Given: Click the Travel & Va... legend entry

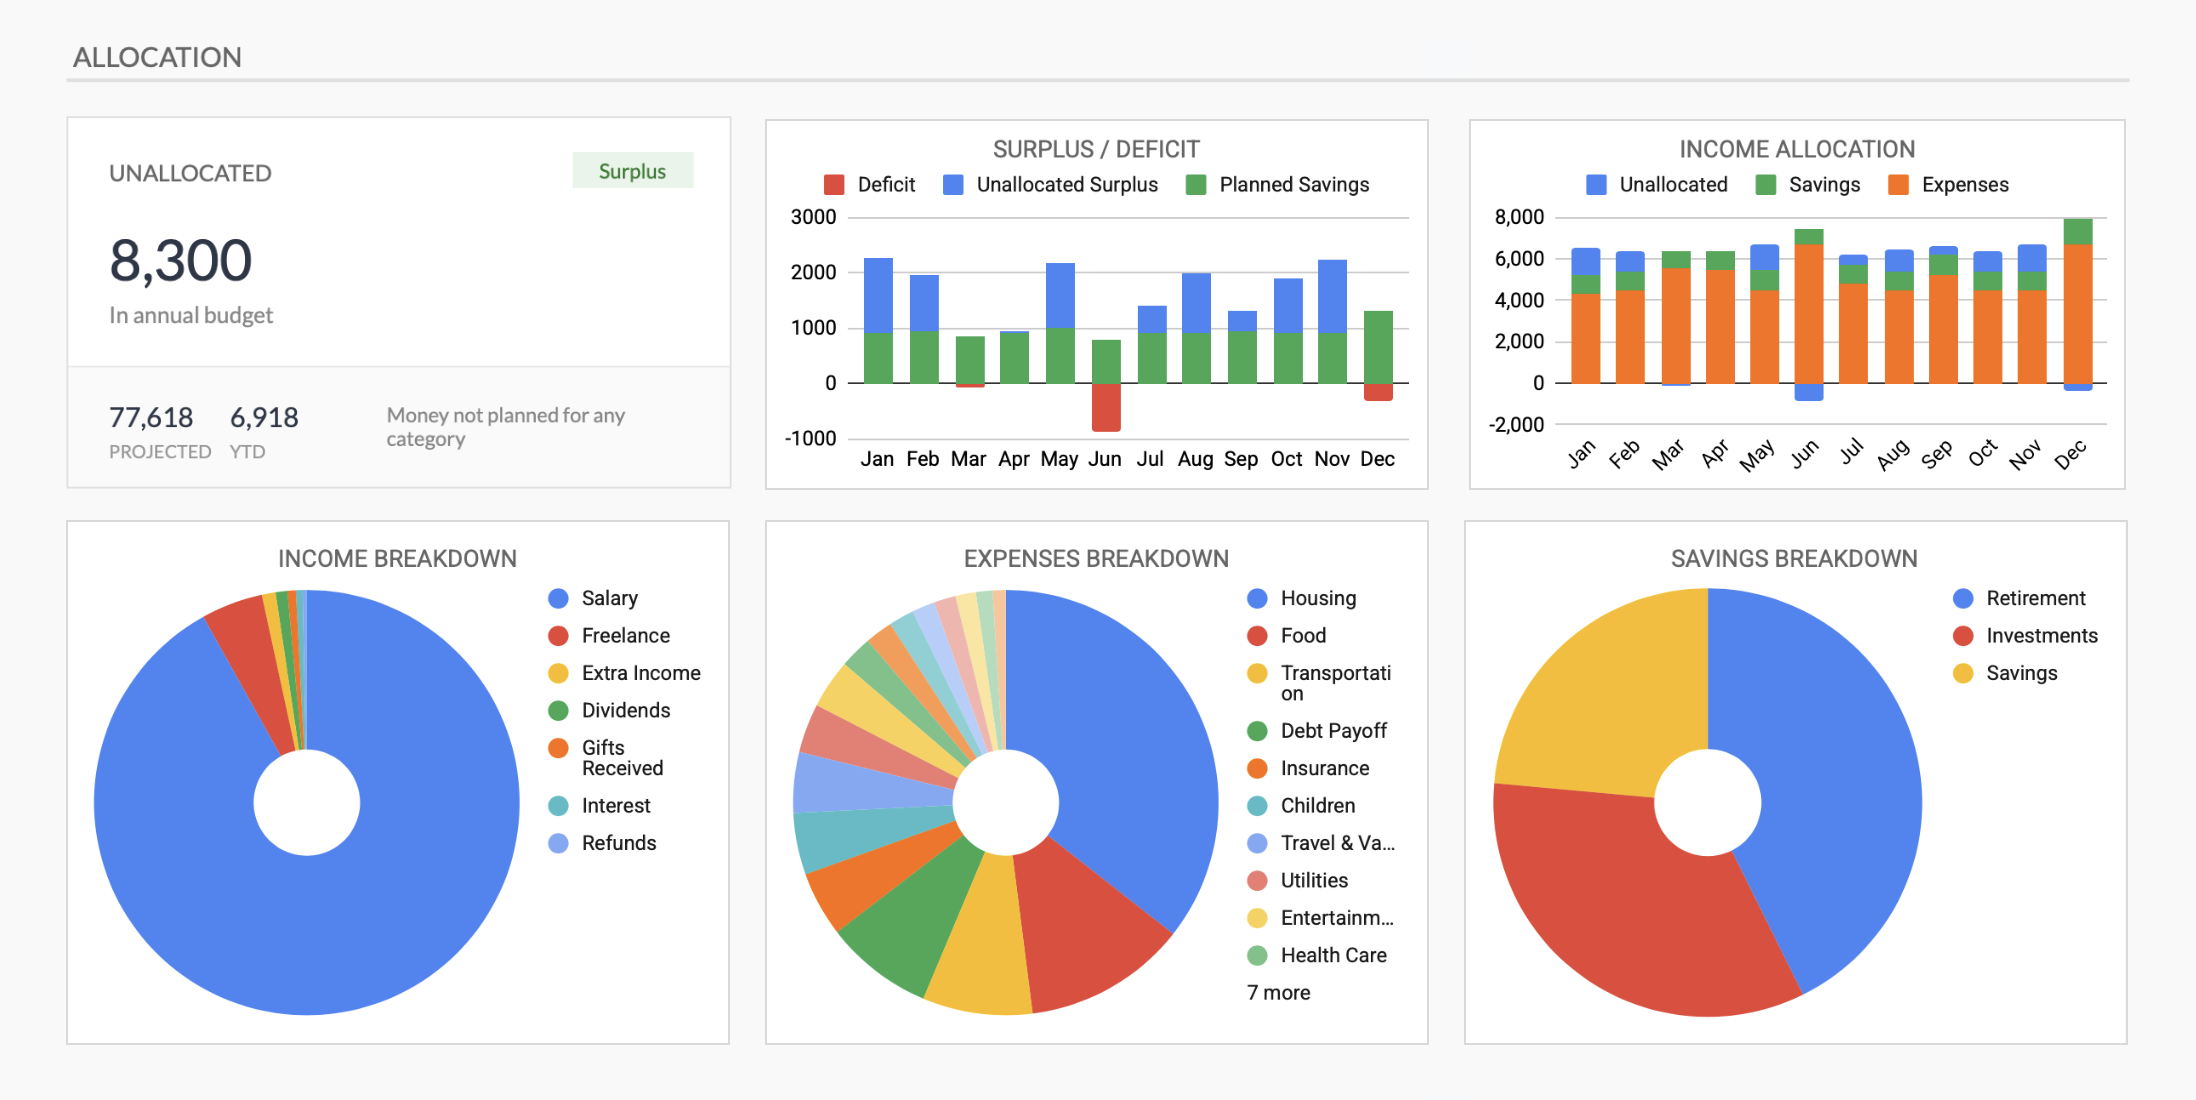Looking at the screenshot, I should 1336,843.
